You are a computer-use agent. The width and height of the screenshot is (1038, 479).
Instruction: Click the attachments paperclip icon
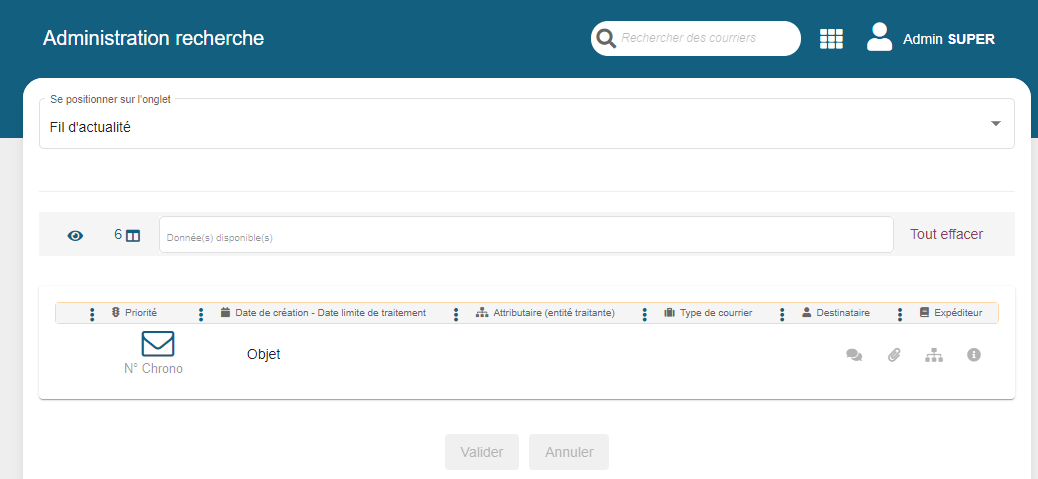pyautogui.click(x=894, y=355)
